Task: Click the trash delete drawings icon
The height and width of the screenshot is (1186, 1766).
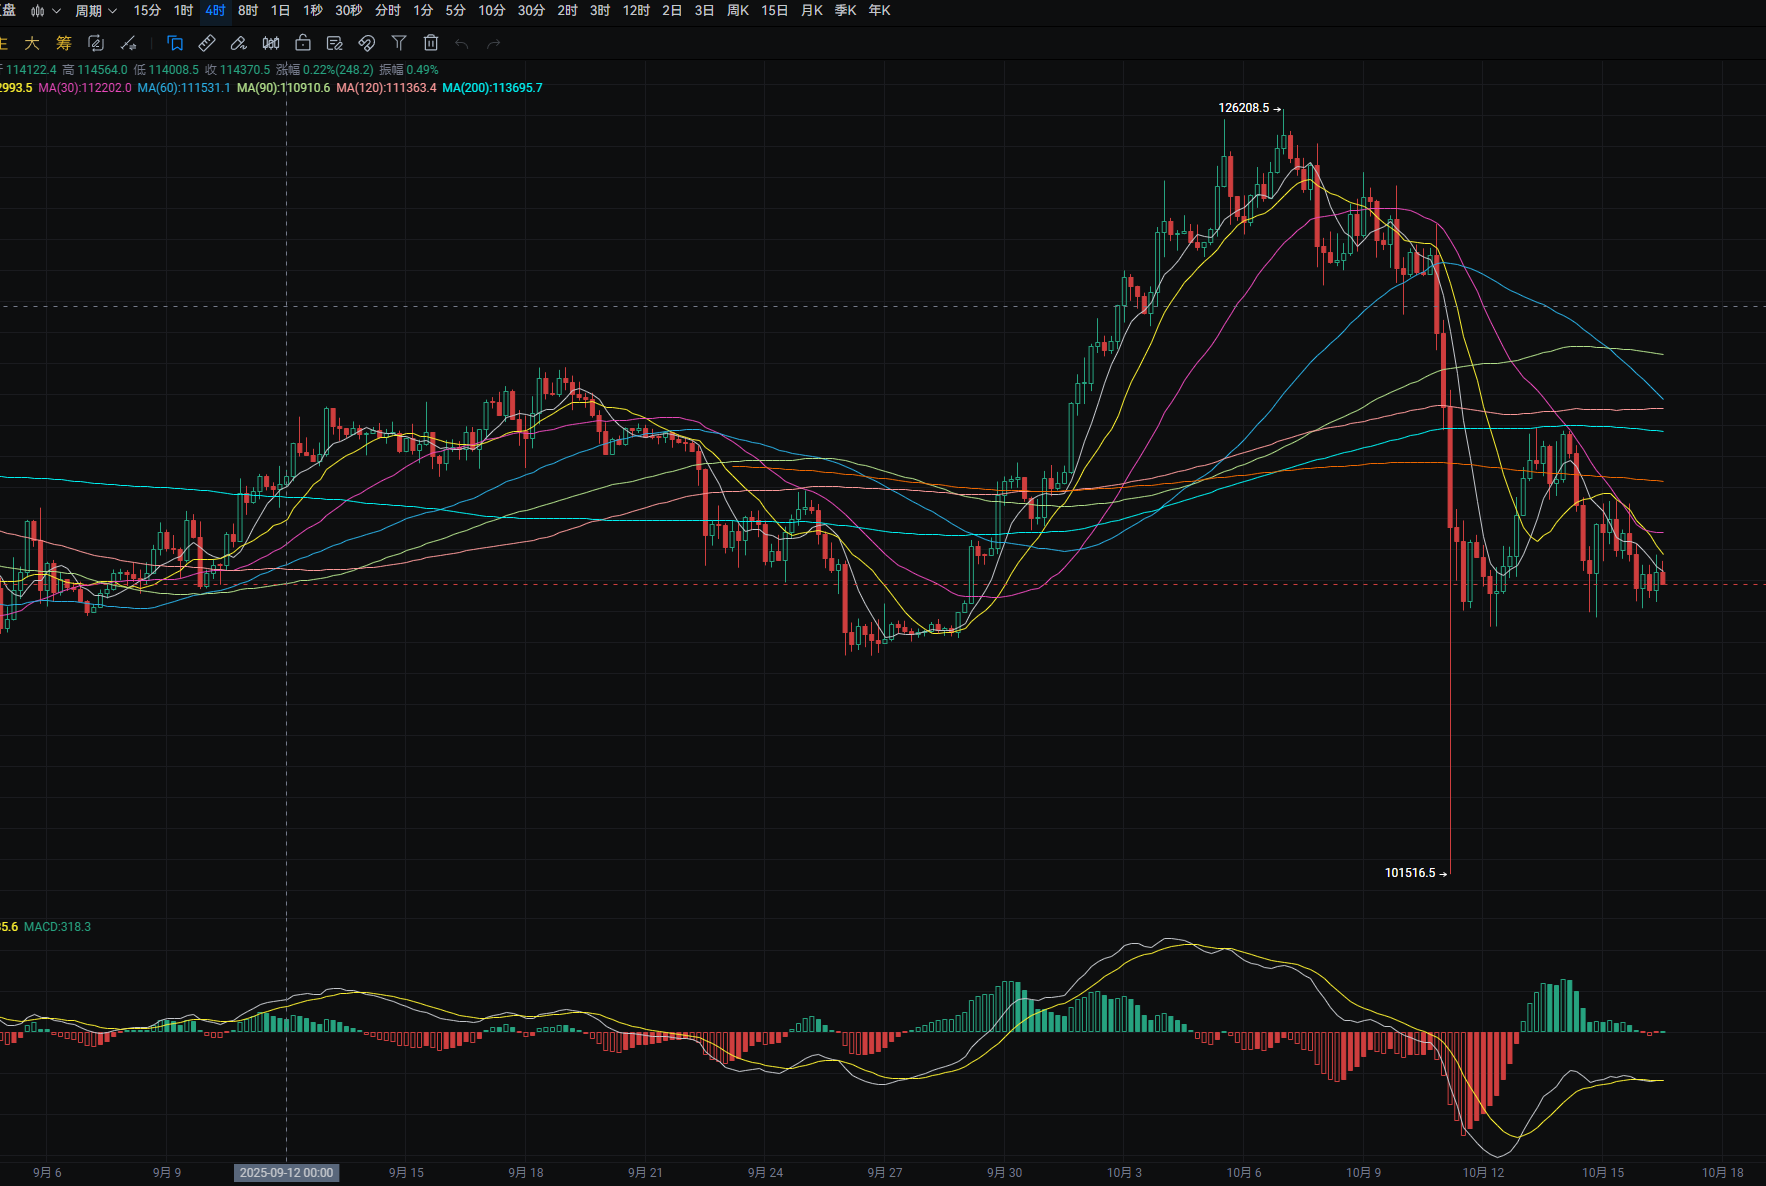Action: 431,43
